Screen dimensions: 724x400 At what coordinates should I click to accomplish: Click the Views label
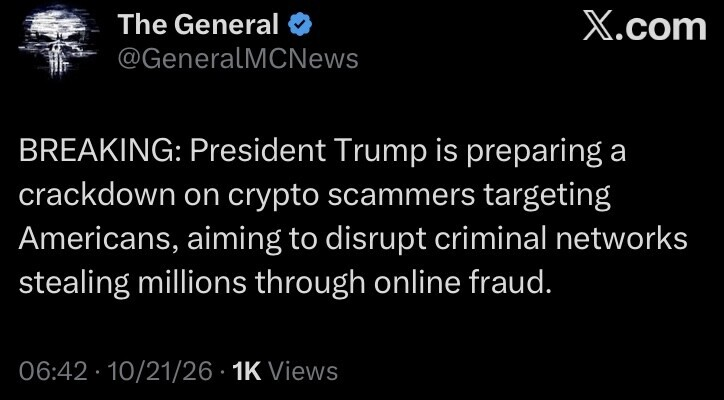[x=303, y=371]
